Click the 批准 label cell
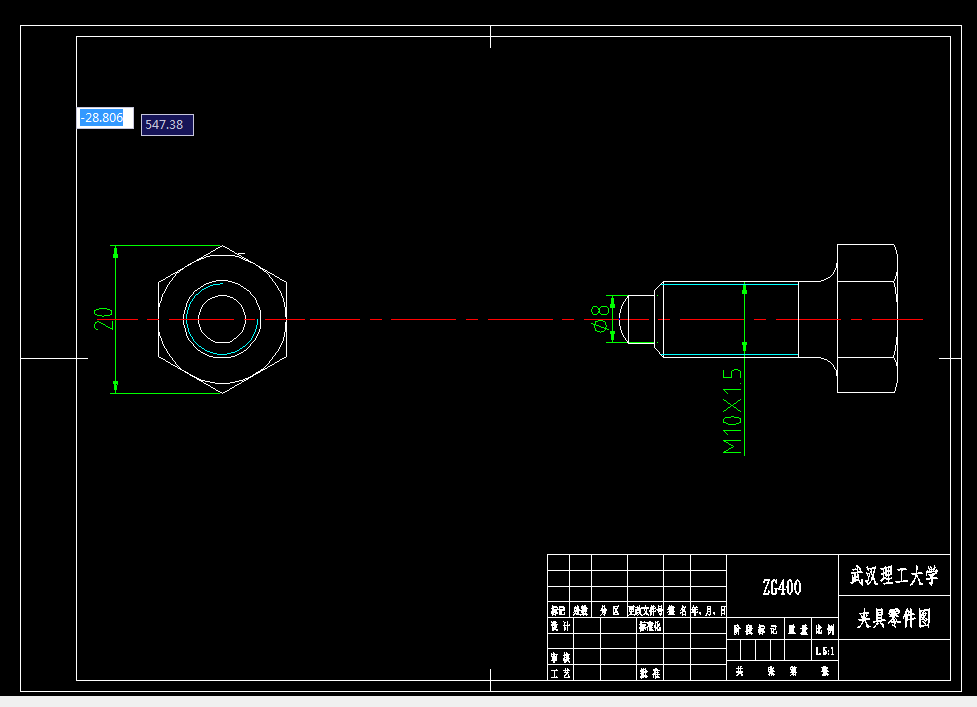The height and width of the screenshot is (707, 977). point(650,673)
